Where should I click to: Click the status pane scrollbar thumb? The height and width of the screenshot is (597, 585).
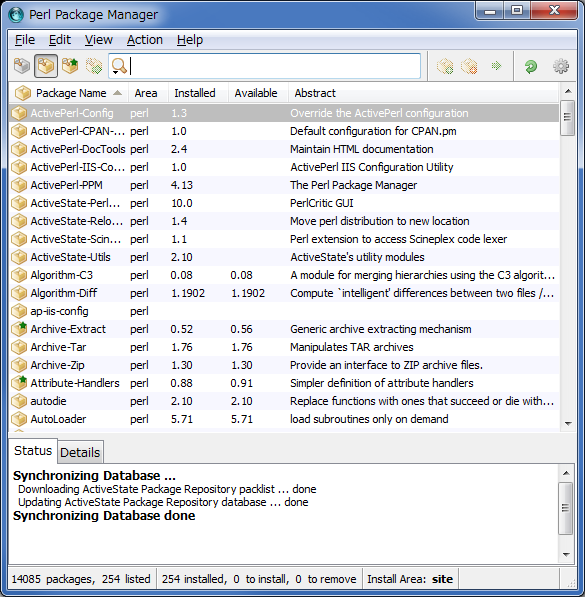click(x=566, y=508)
